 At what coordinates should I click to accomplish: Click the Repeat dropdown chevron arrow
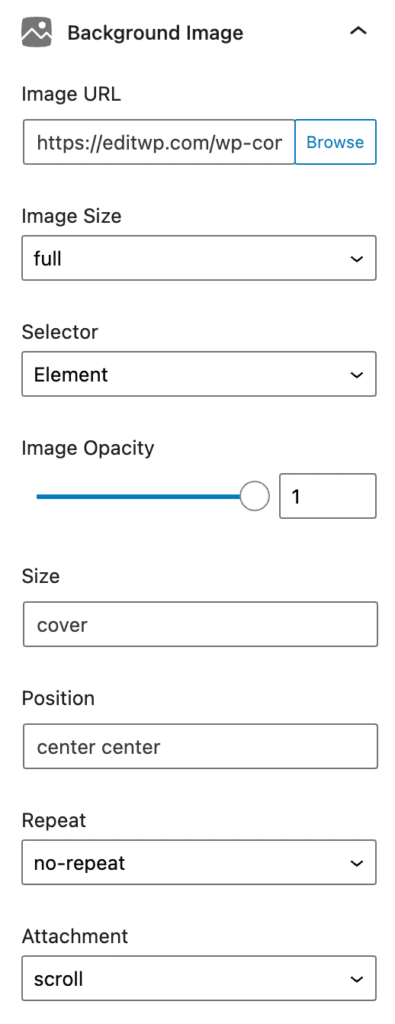(356, 863)
